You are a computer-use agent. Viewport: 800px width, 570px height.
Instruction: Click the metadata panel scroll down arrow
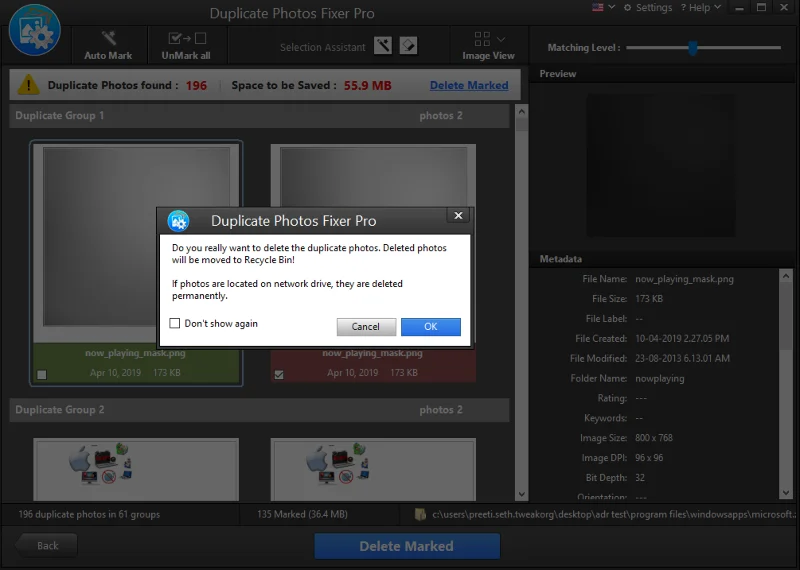pyautogui.click(x=786, y=493)
